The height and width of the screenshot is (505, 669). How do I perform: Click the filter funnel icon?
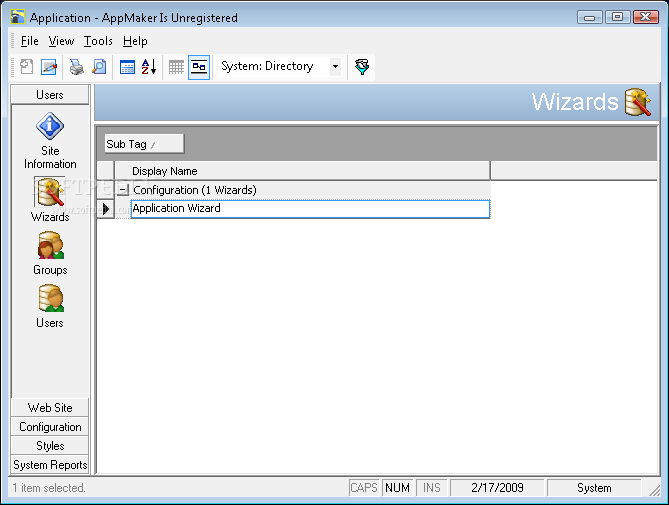(362, 67)
